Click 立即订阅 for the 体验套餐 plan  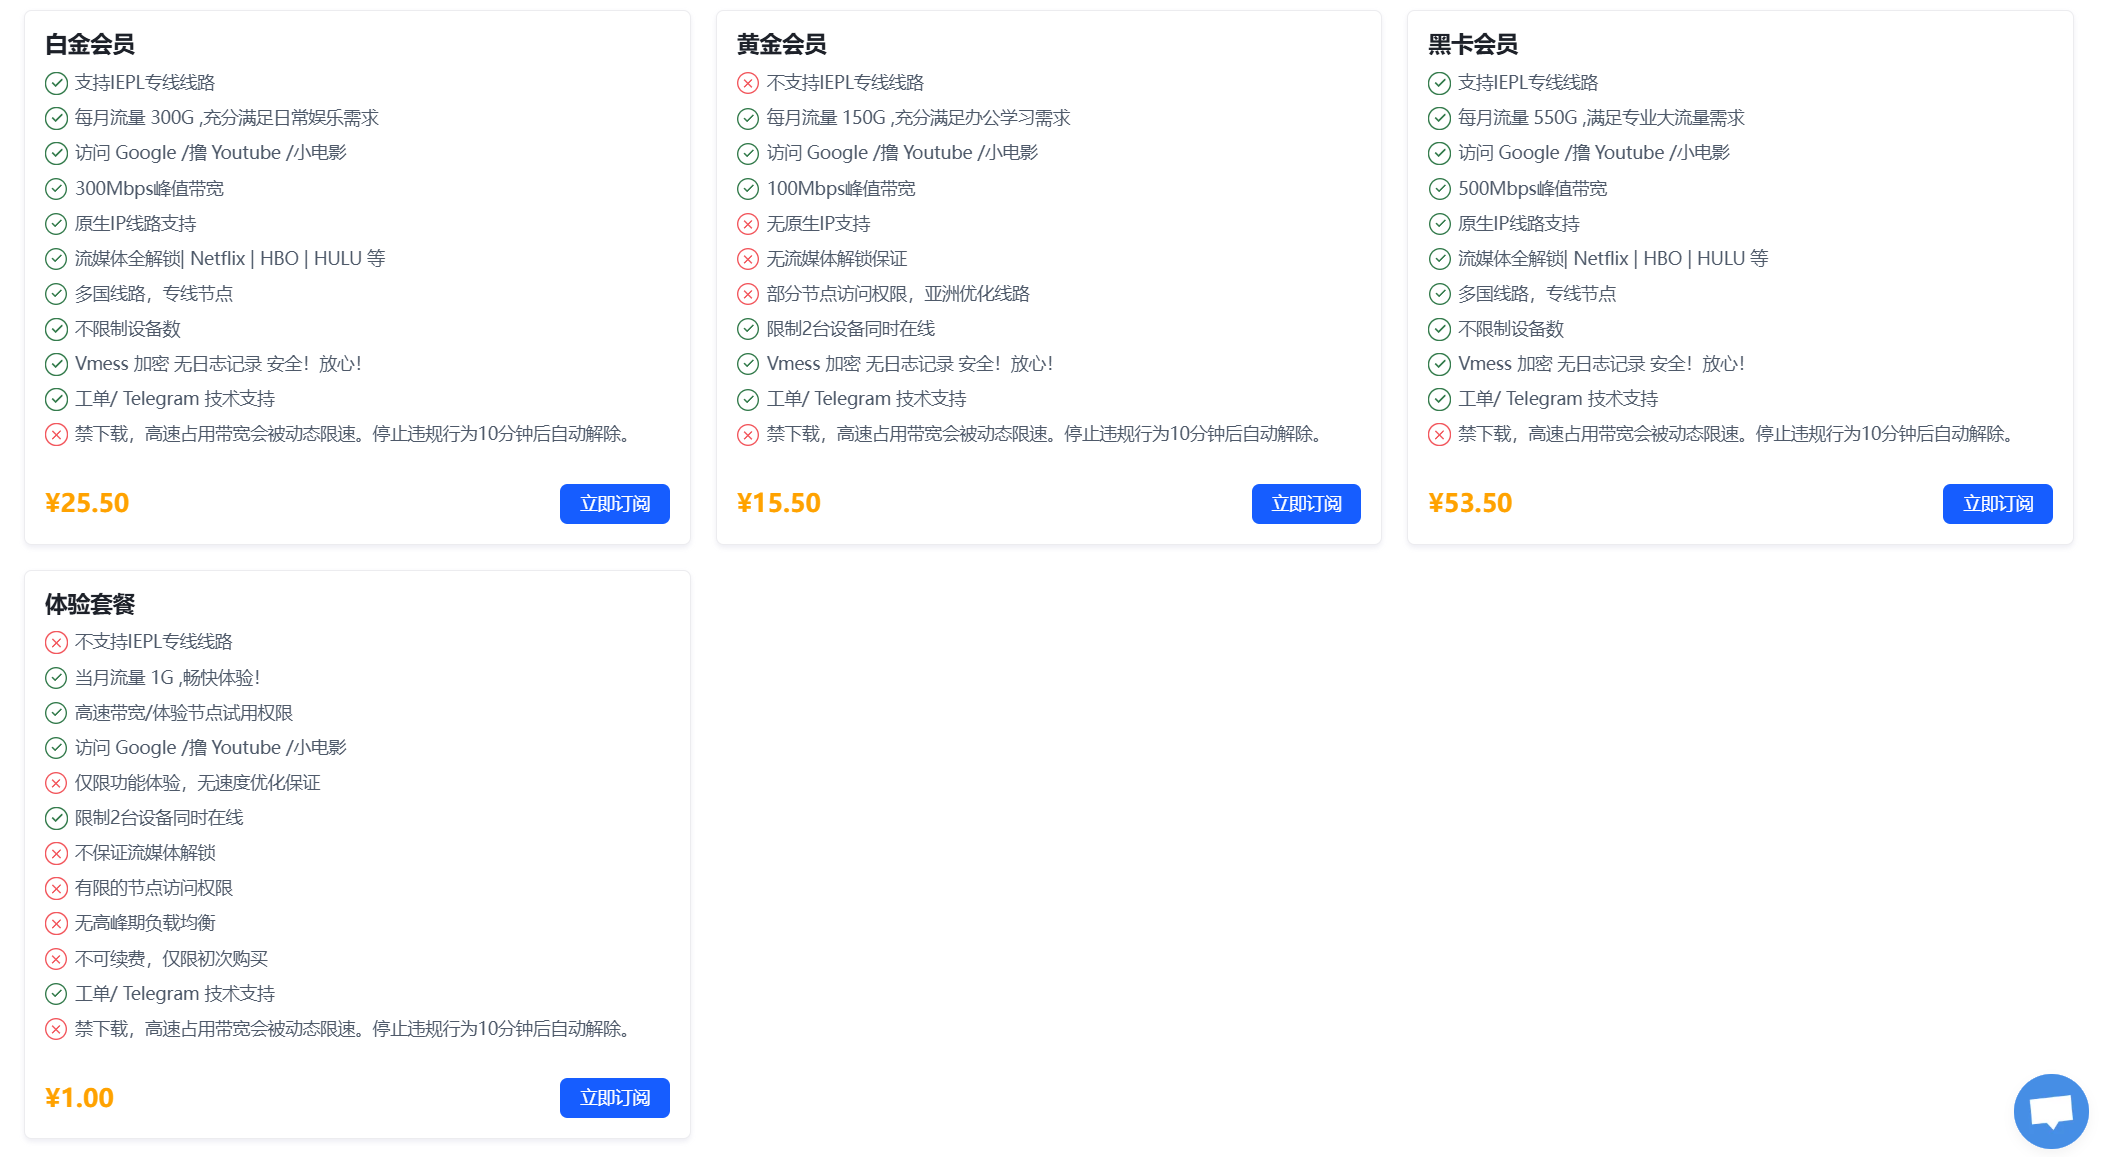614,1097
